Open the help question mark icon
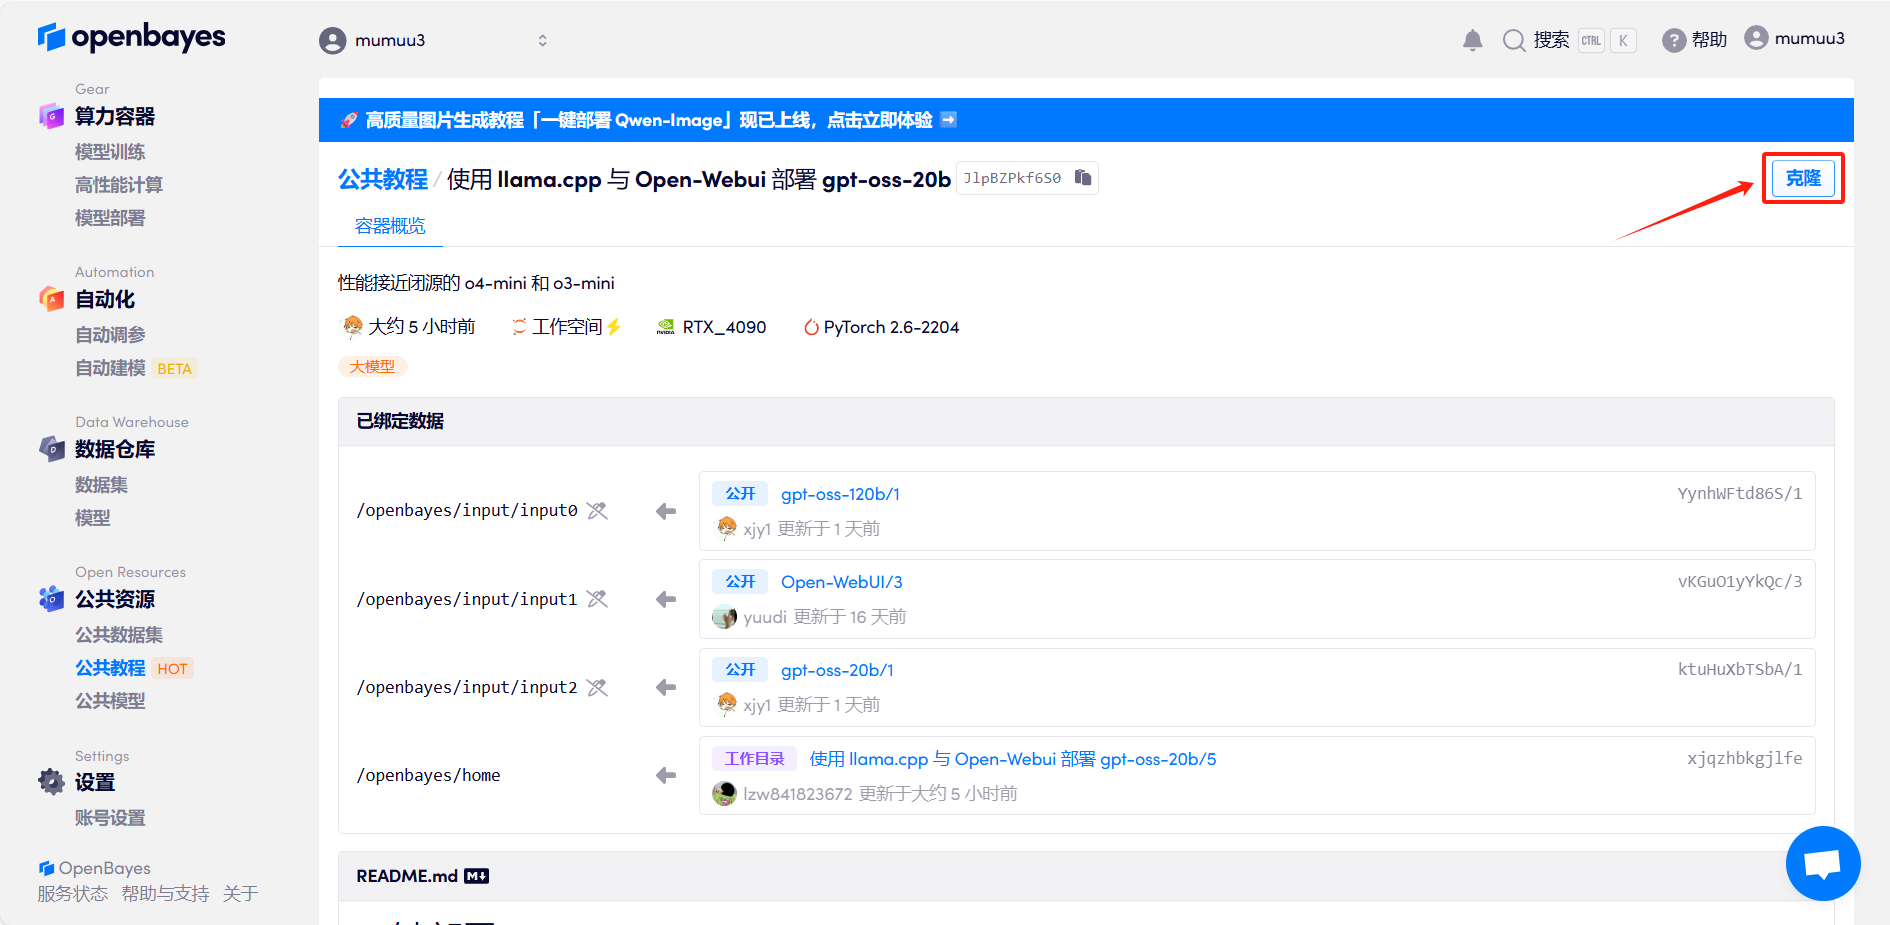1890x925 pixels. [x=1673, y=40]
